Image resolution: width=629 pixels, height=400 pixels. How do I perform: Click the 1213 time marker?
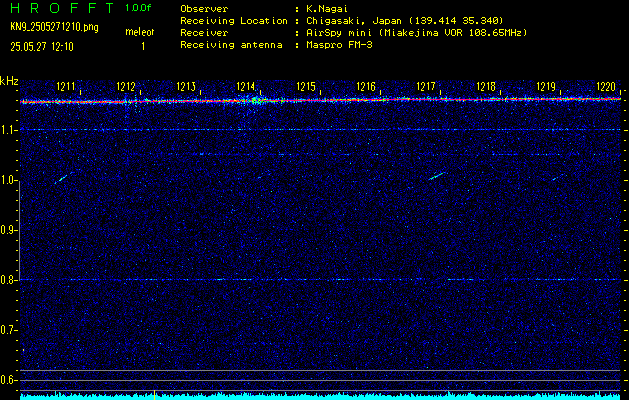[x=186, y=87]
